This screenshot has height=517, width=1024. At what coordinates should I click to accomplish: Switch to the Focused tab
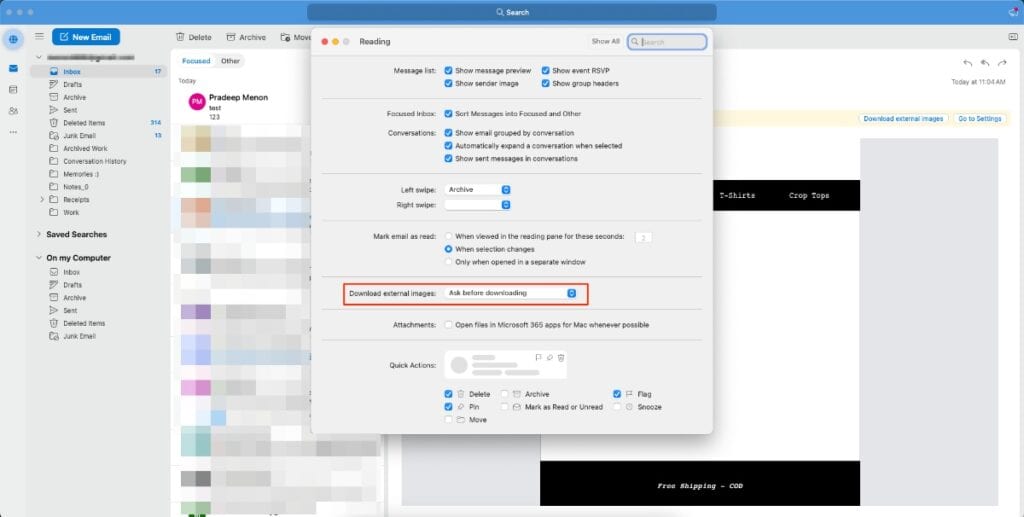click(x=196, y=61)
